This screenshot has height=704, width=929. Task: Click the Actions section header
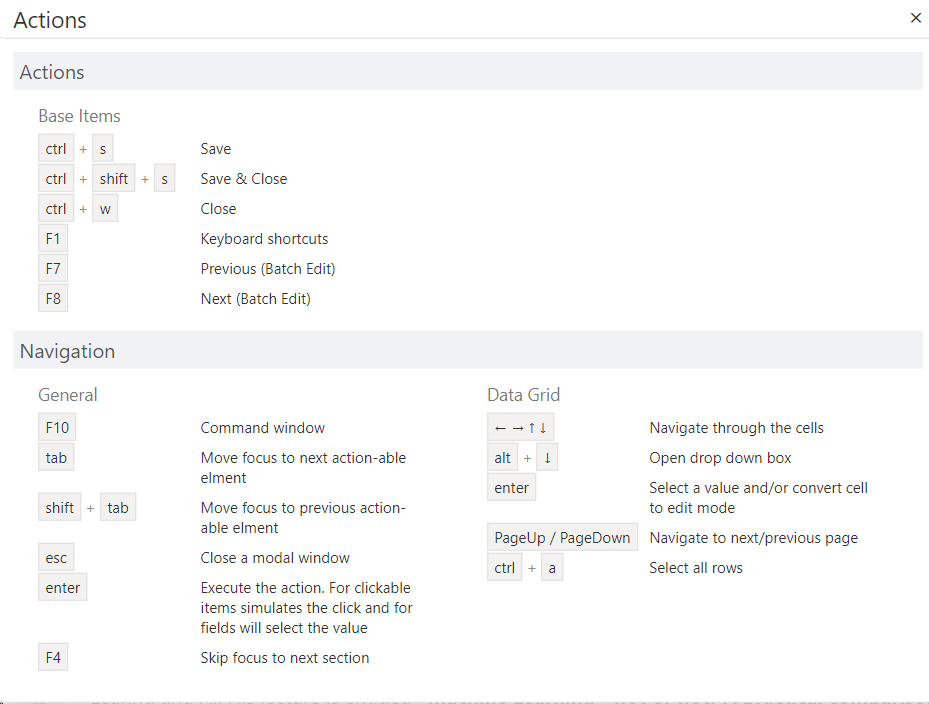(x=52, y=72)
